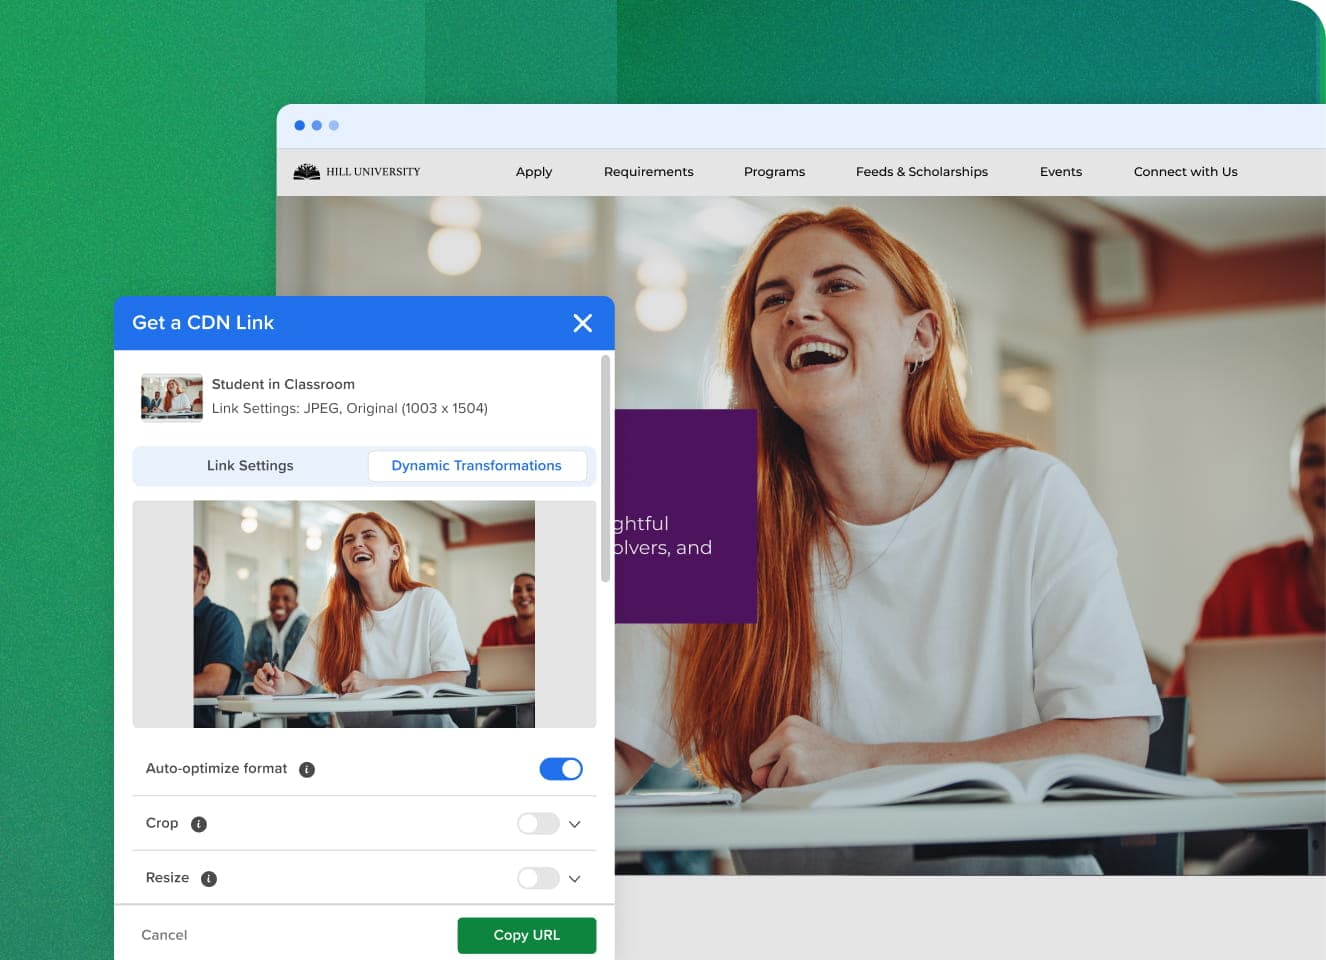
Task: Switch to the Link Settings tab
Action: point(250,466)
